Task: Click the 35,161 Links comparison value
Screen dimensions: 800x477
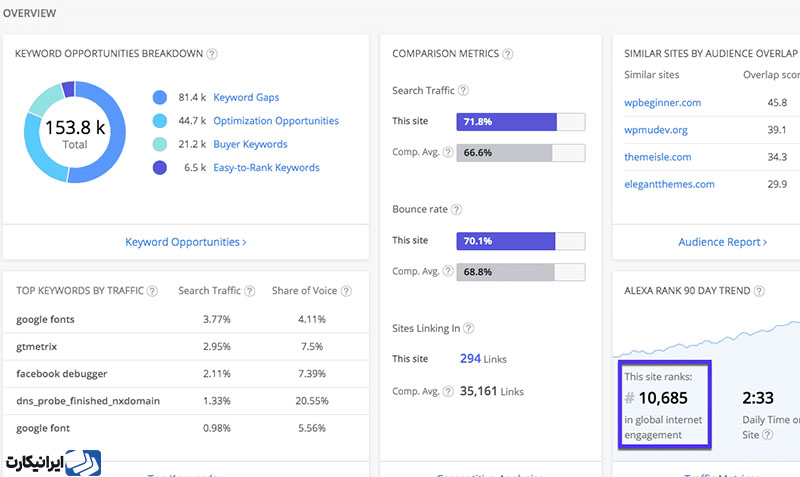Action: 491,391
